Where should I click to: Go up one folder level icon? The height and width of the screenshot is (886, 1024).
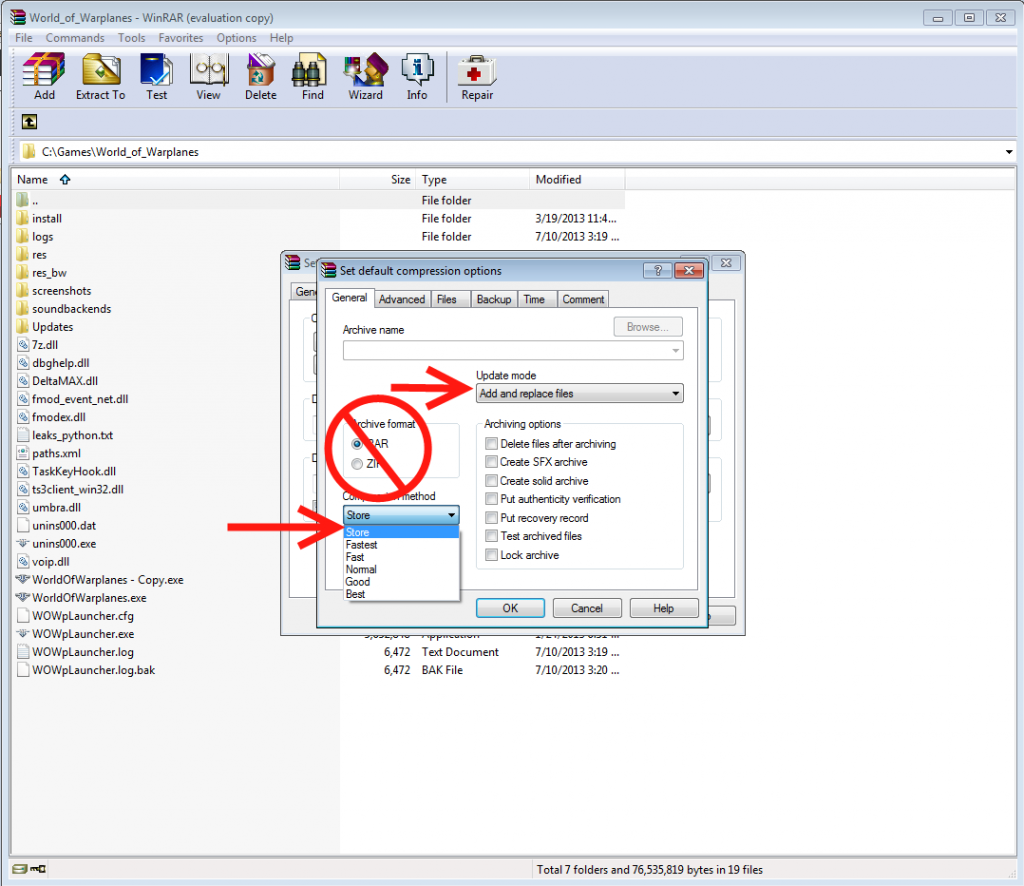coord(29,121)
